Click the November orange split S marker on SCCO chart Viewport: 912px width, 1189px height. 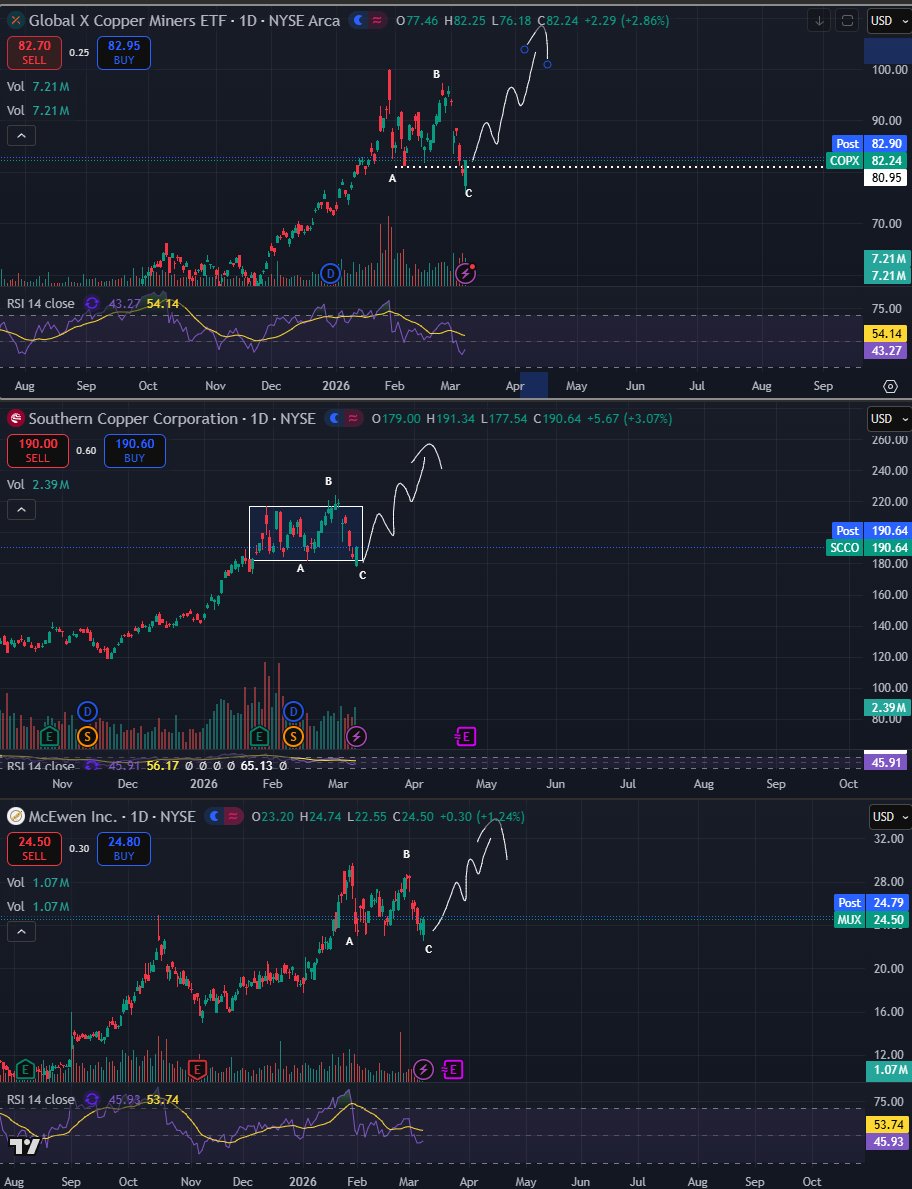(x=87, y=736)
